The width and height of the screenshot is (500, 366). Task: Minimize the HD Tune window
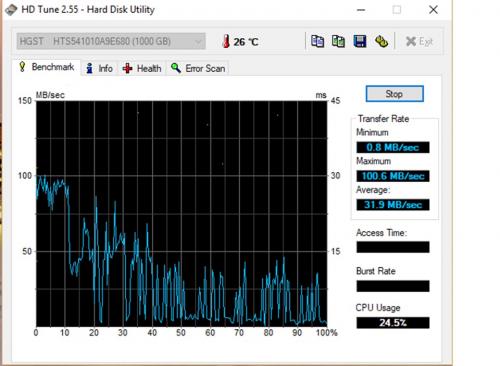point(361,10)
